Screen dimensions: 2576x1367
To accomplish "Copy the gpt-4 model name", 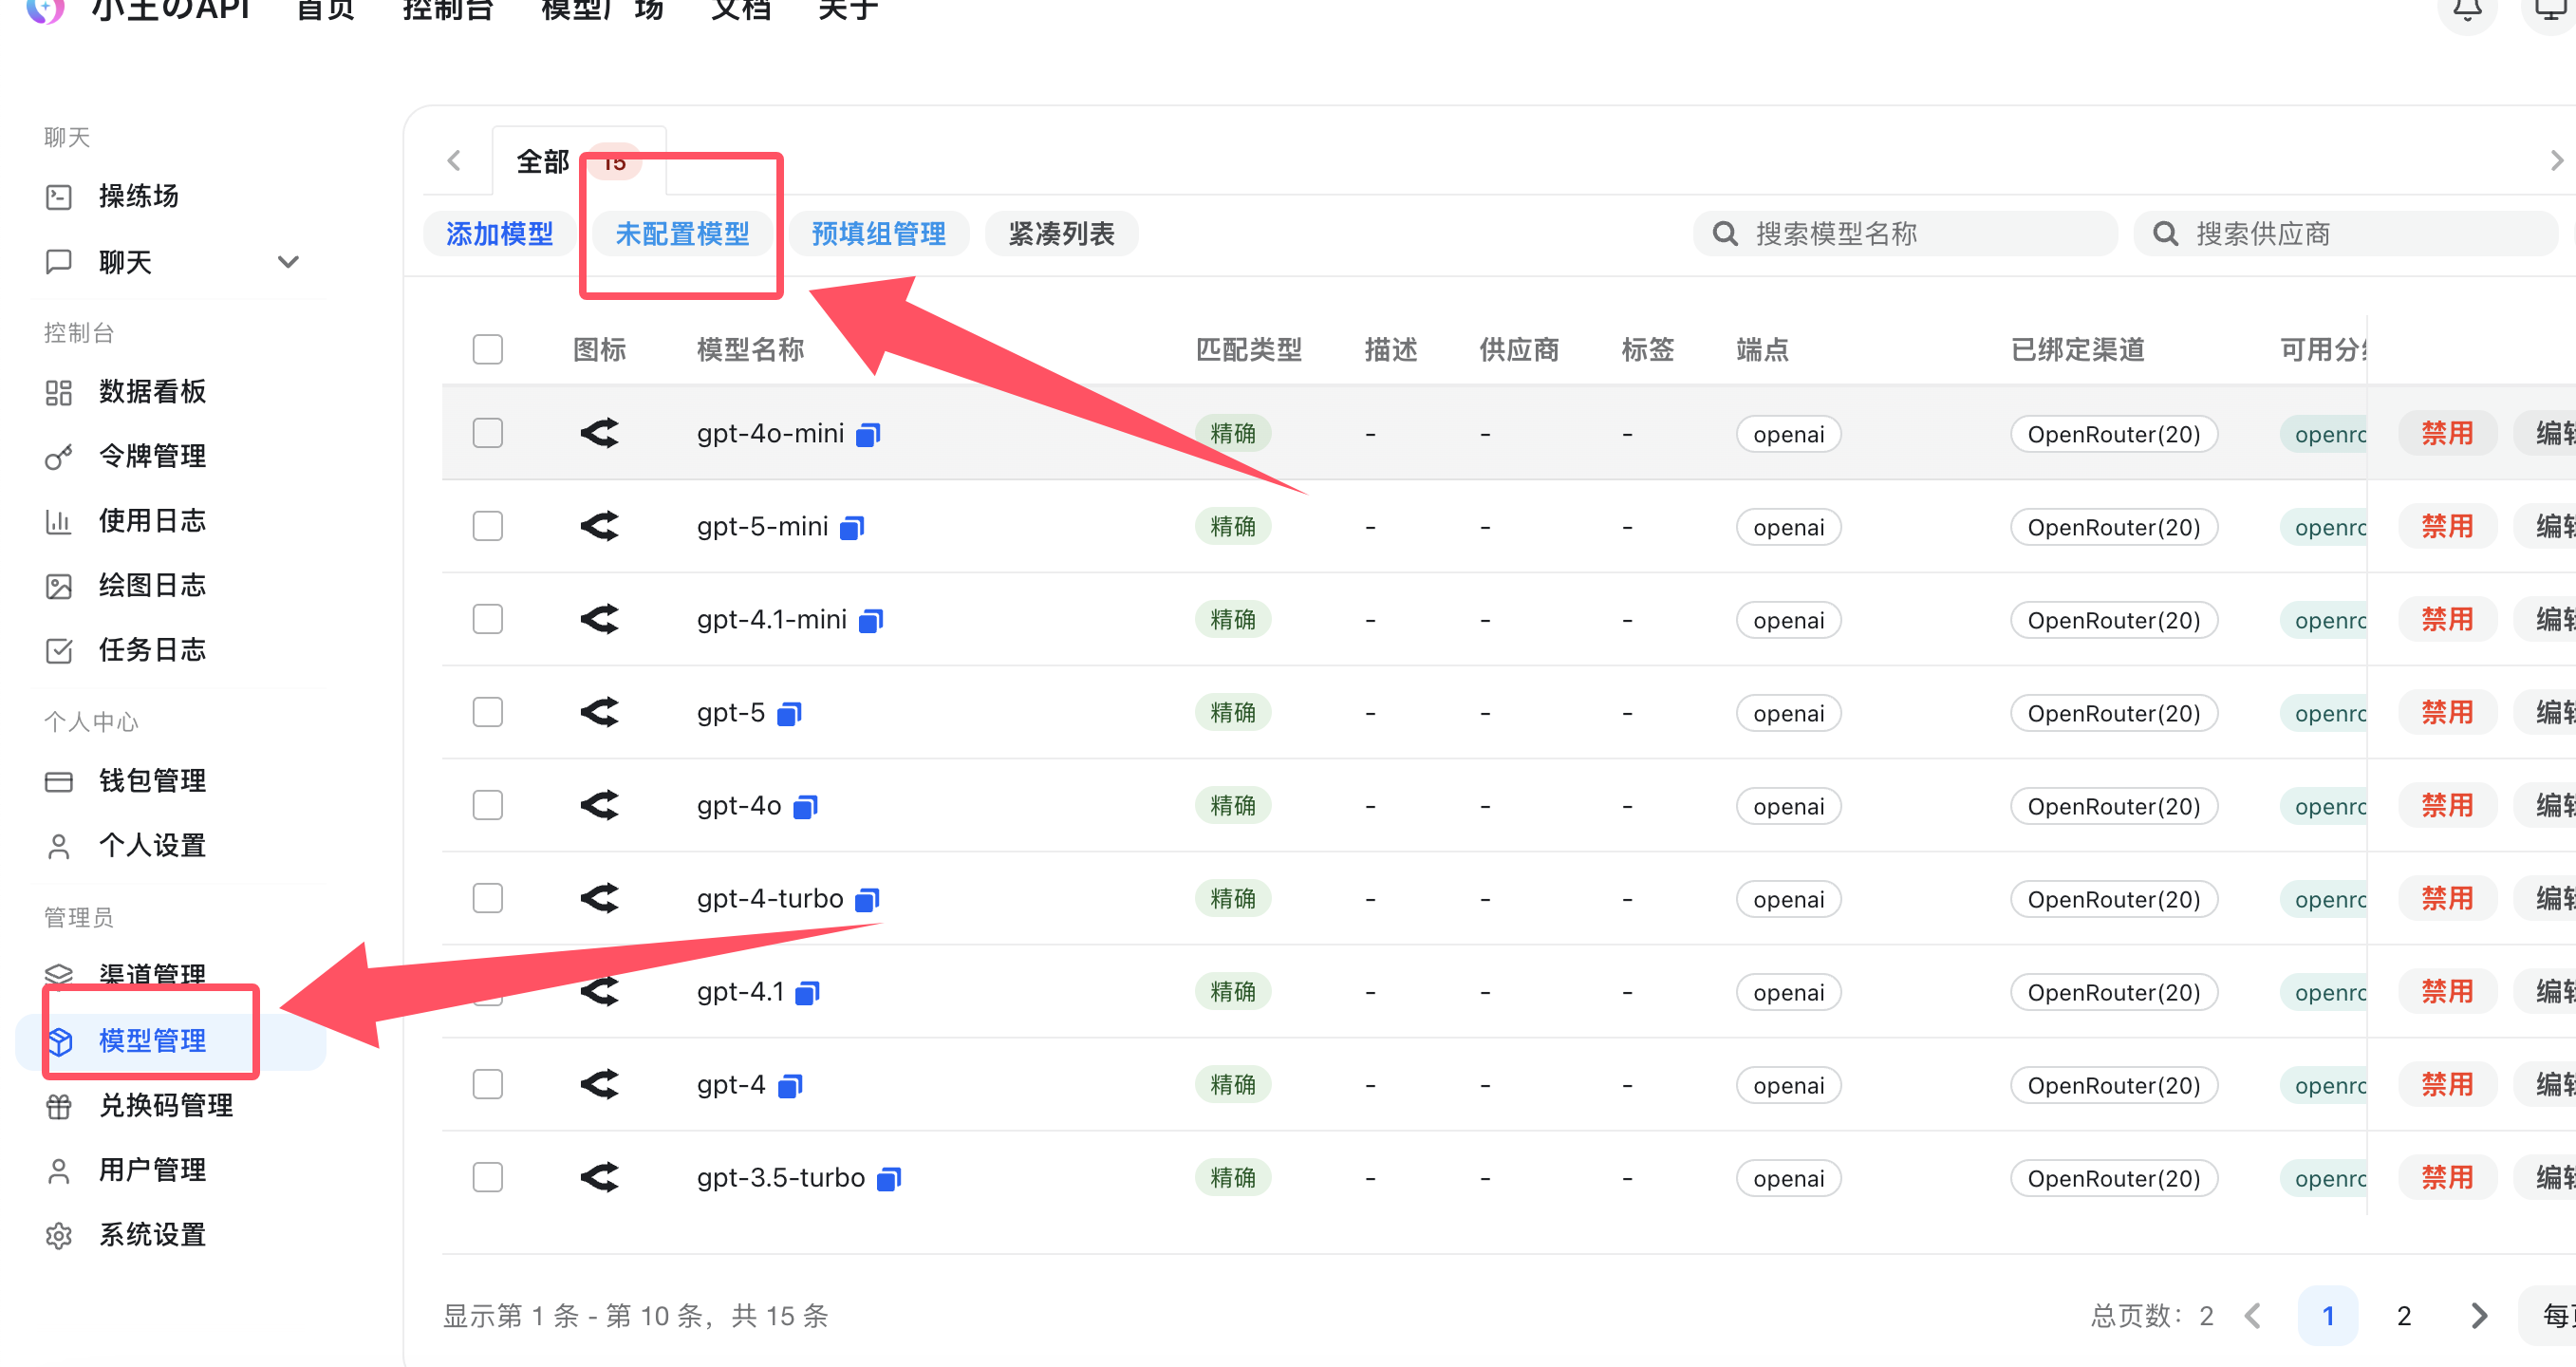I will [790, 1085].
